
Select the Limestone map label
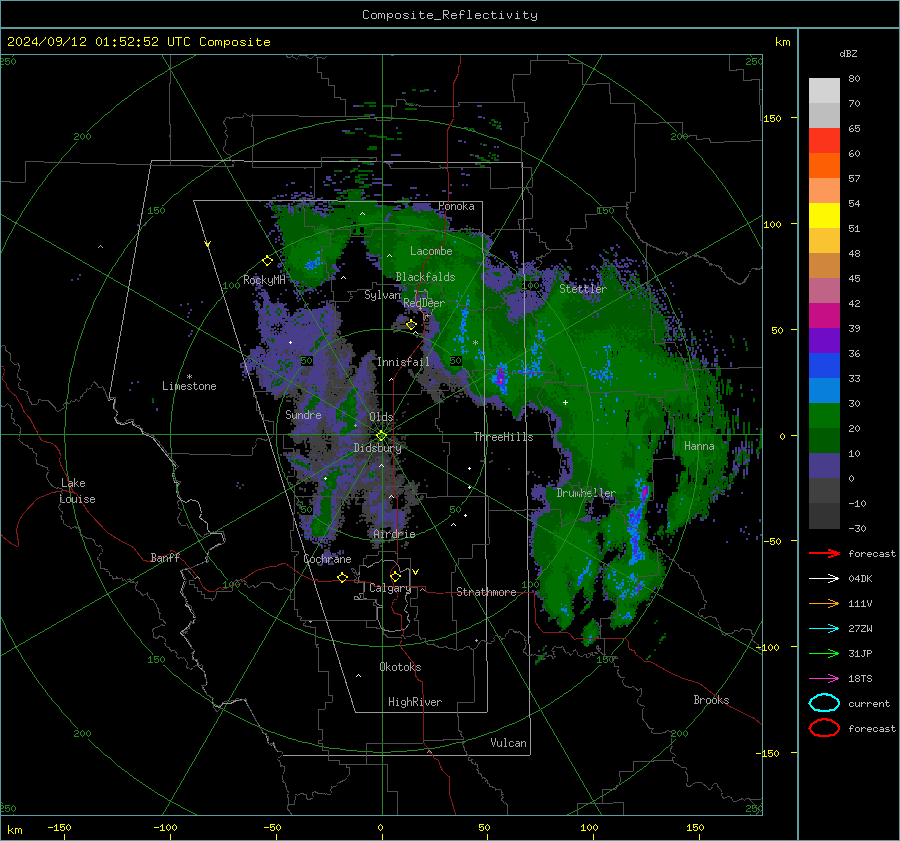pyautogui.click(x=189, y=386)
